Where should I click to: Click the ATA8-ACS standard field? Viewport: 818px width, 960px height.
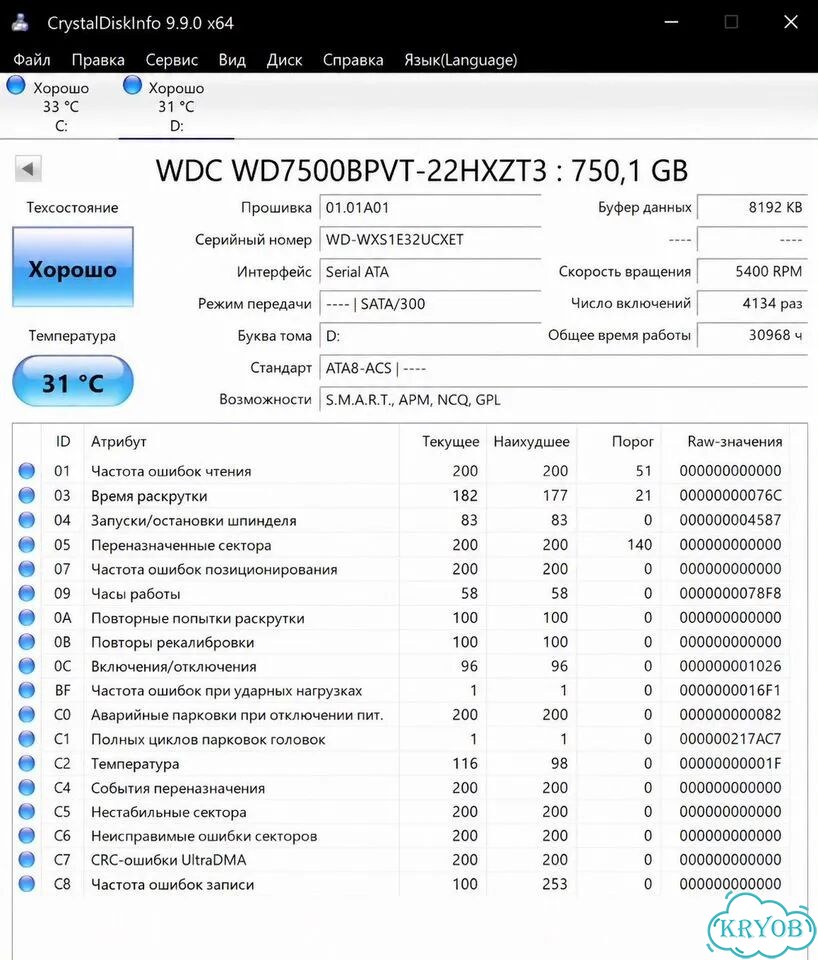coord(563,368)
